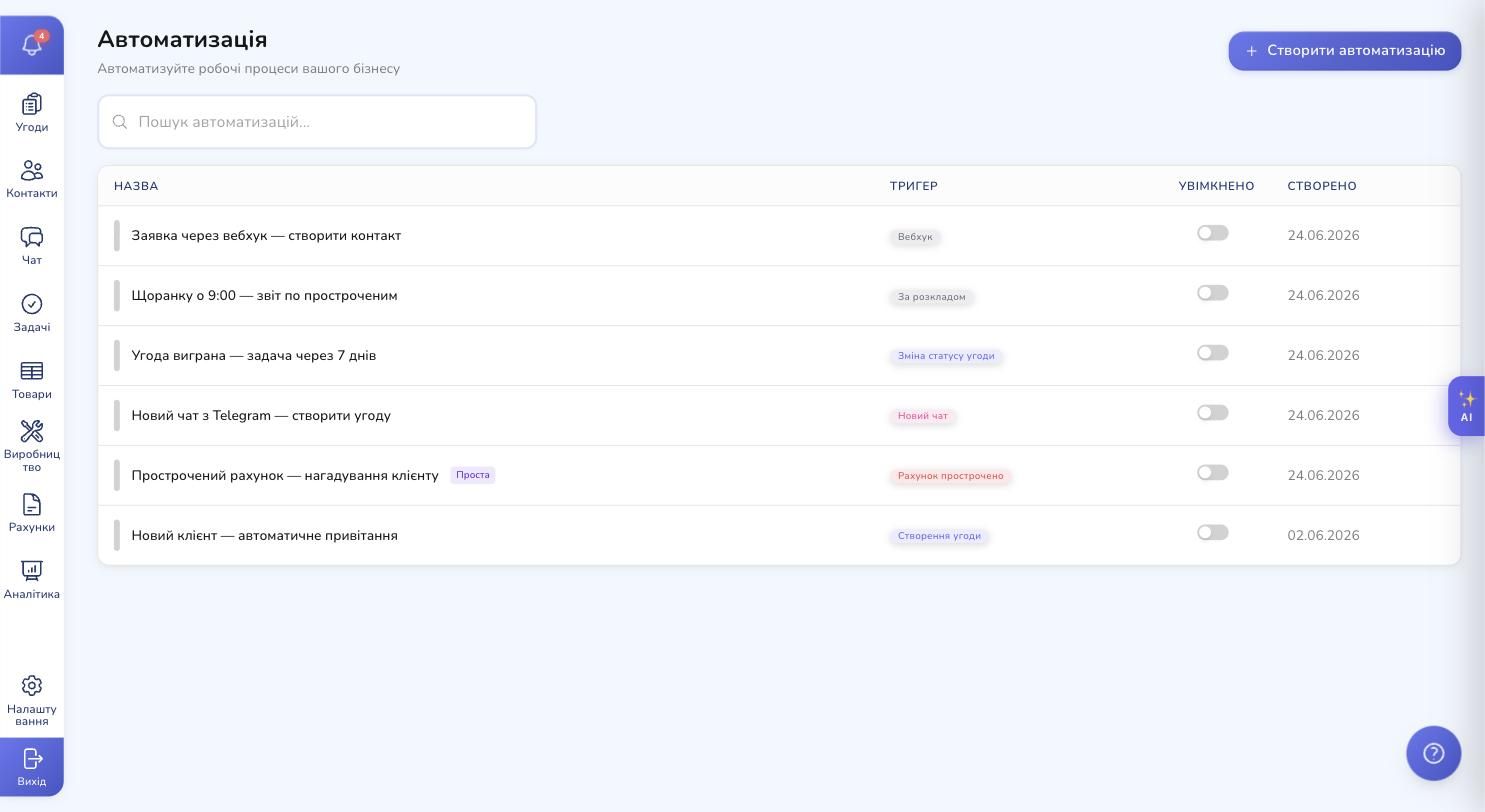Click the date 02.06.2026
The image size is (1485, 812).
coord(1324,536)
